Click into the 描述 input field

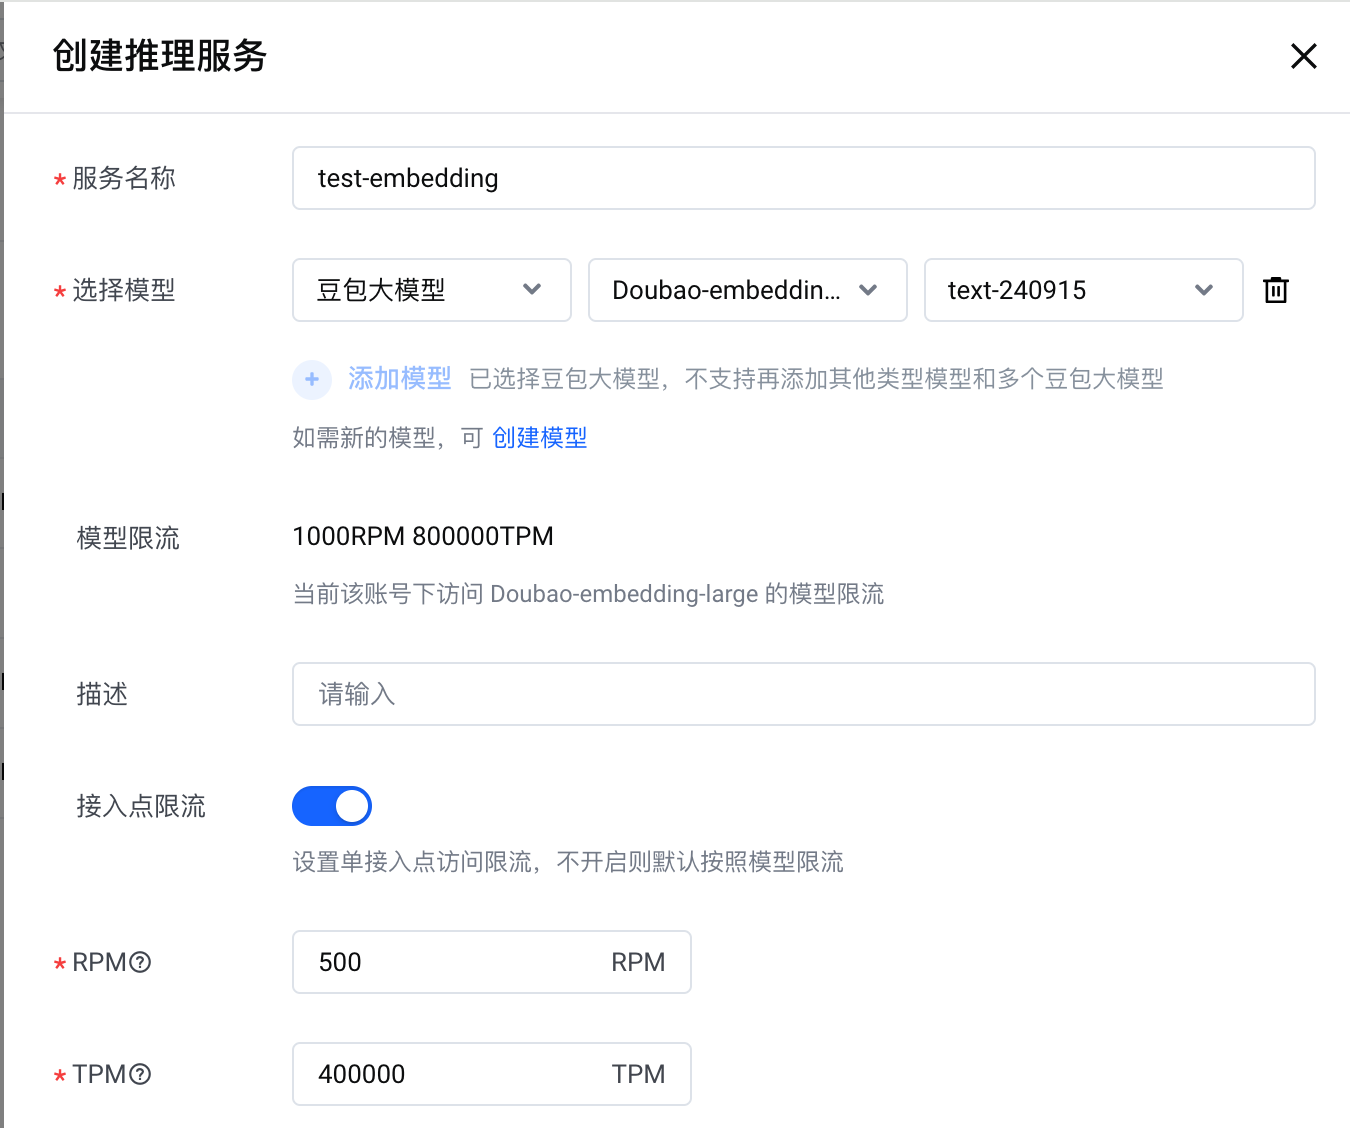coord(804,694)
